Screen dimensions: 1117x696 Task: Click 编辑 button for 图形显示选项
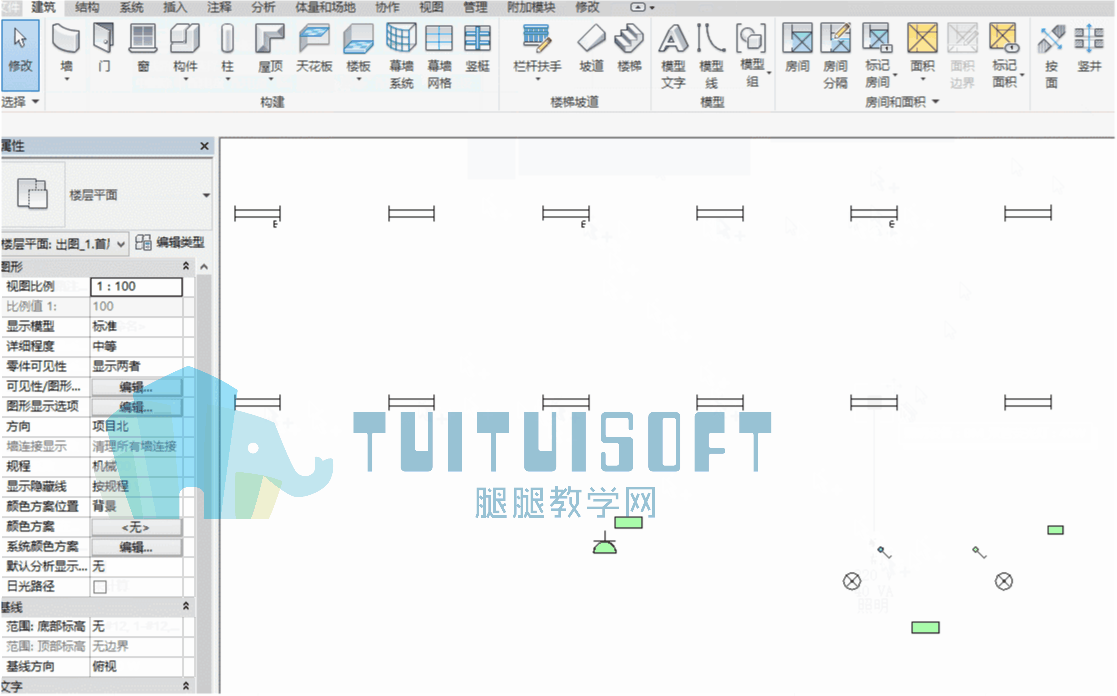pyautogui.click(x=136, y=407)
